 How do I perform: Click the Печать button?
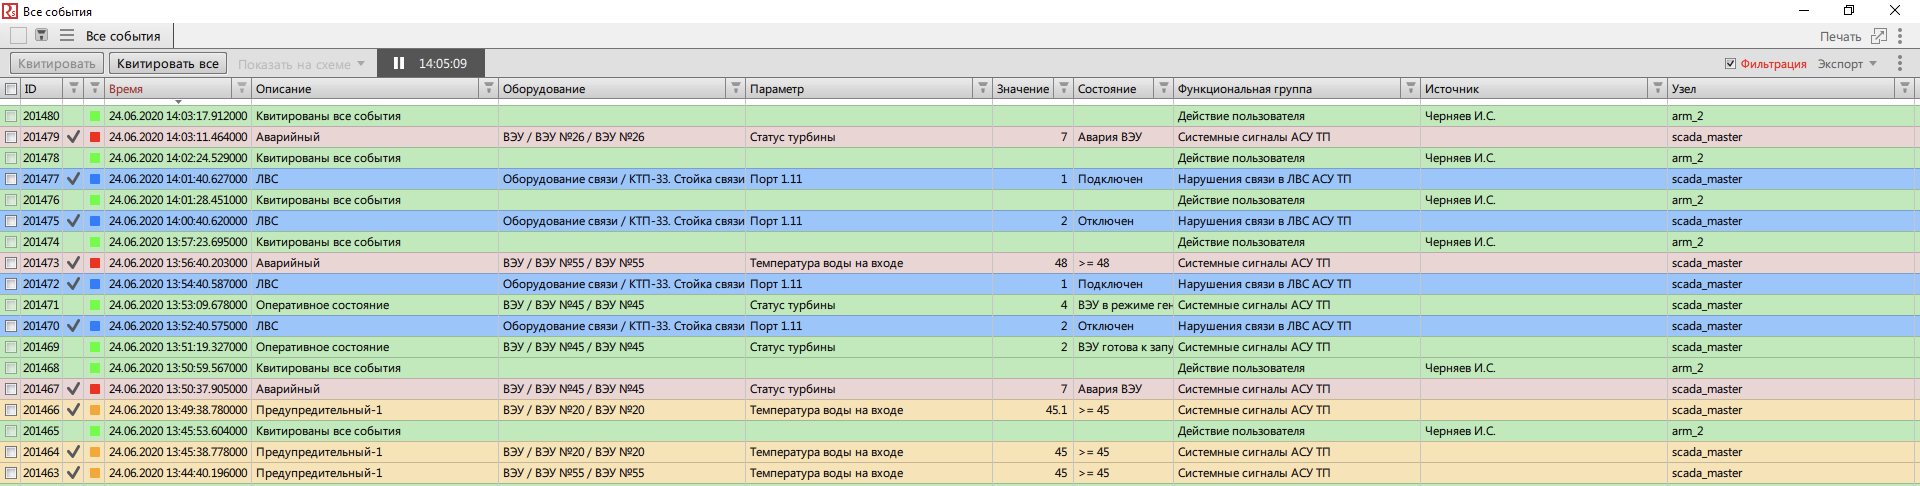(1840, 36)
